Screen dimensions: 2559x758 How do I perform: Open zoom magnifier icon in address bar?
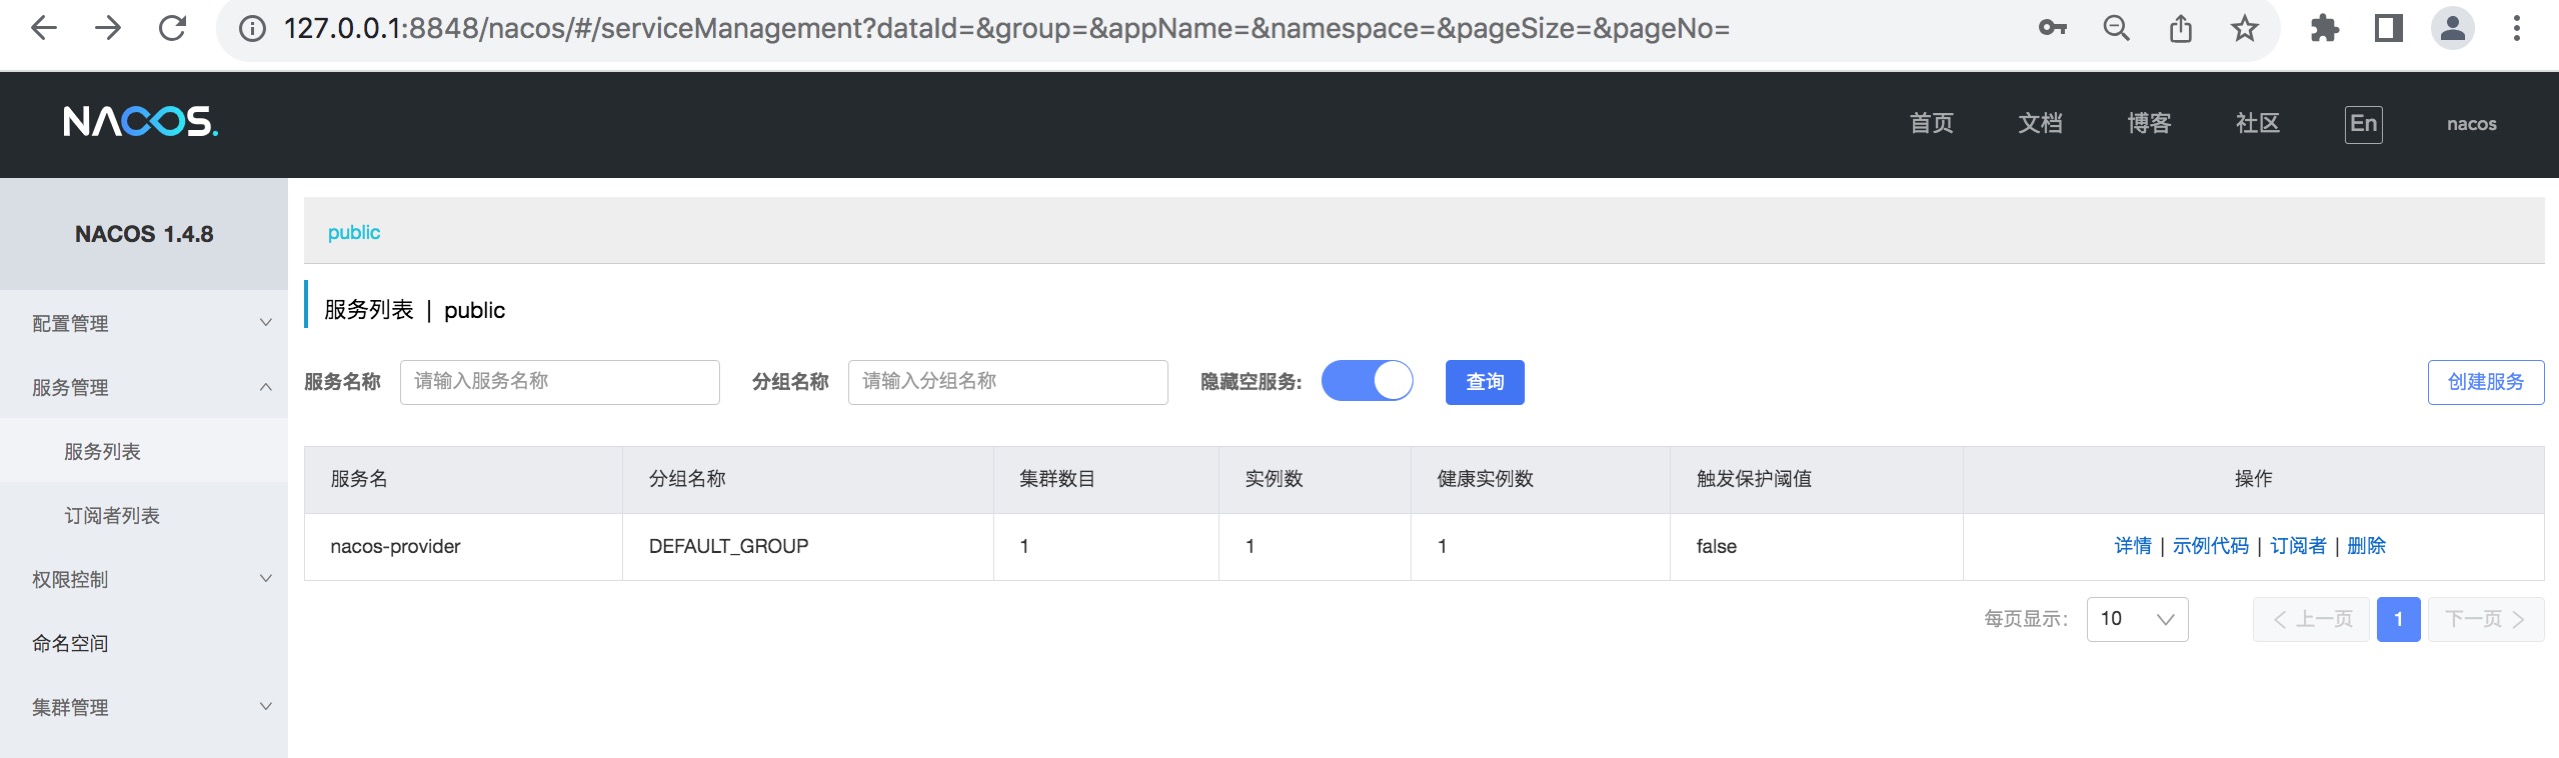2116,28
